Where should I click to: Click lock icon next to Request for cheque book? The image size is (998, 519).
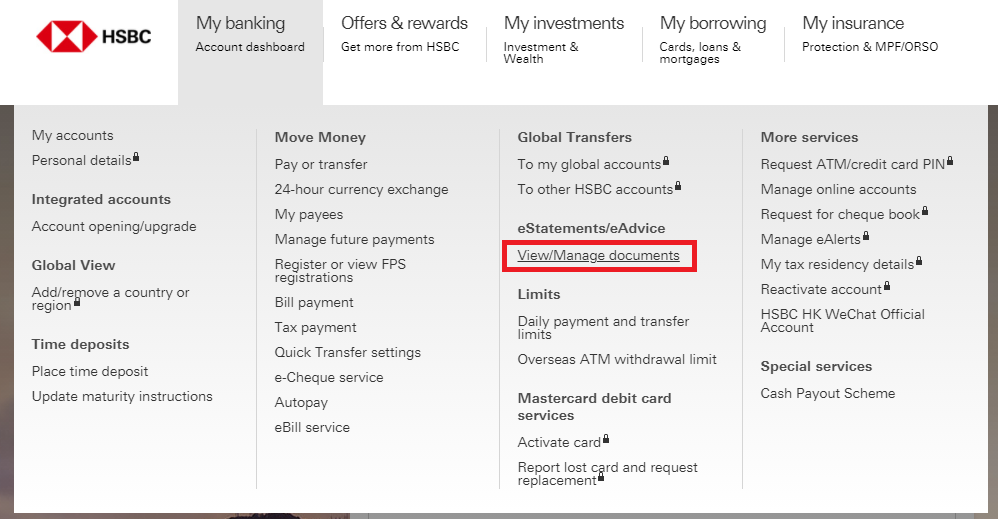pos(925,211)
